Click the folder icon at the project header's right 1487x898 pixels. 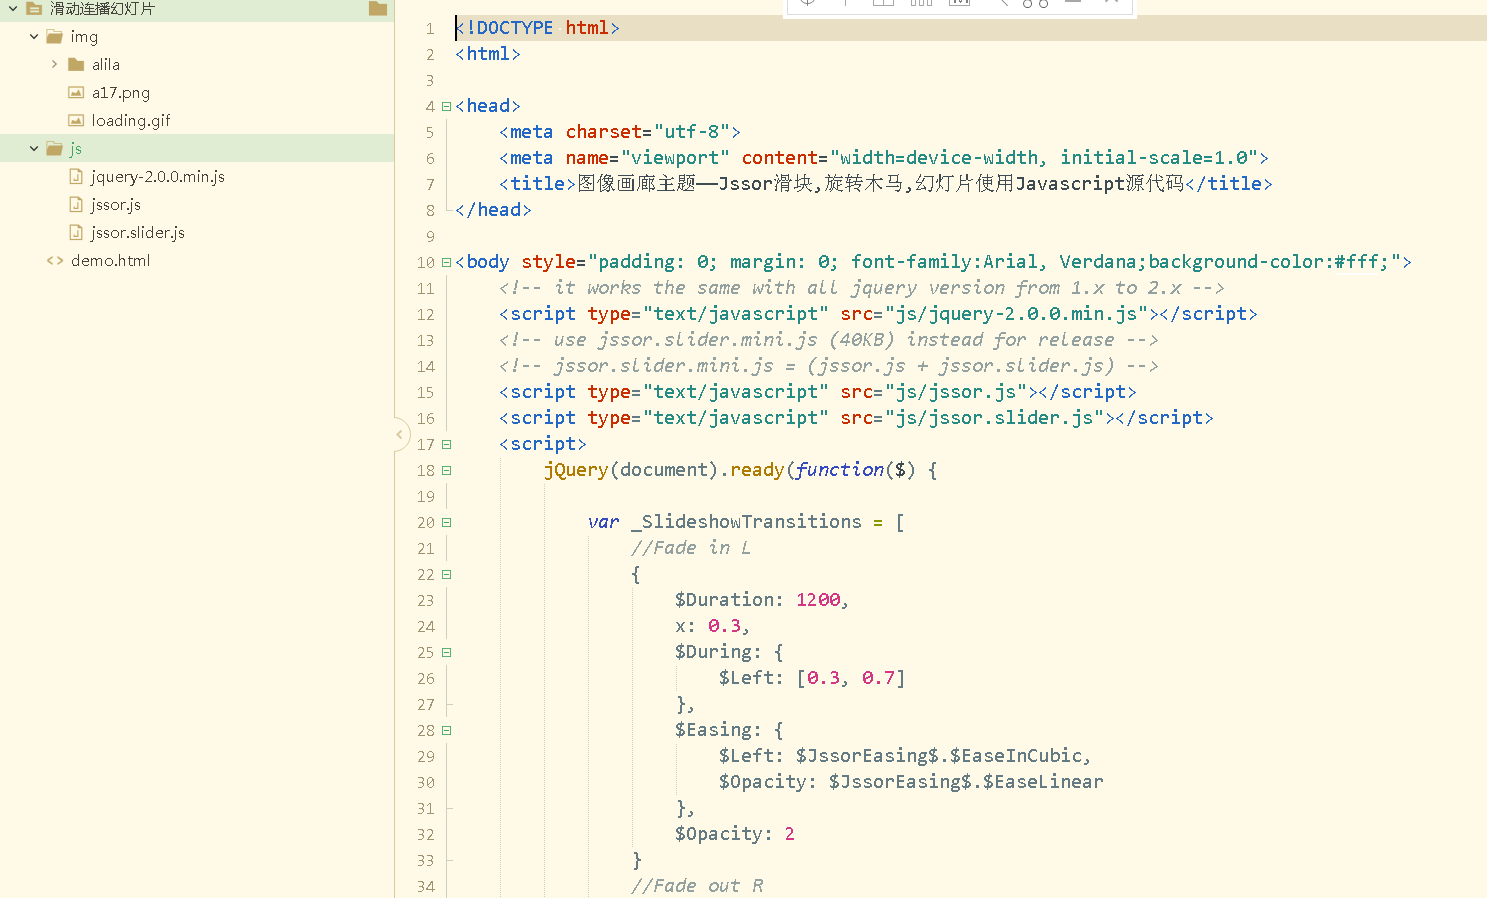click(x=378, y=8)
